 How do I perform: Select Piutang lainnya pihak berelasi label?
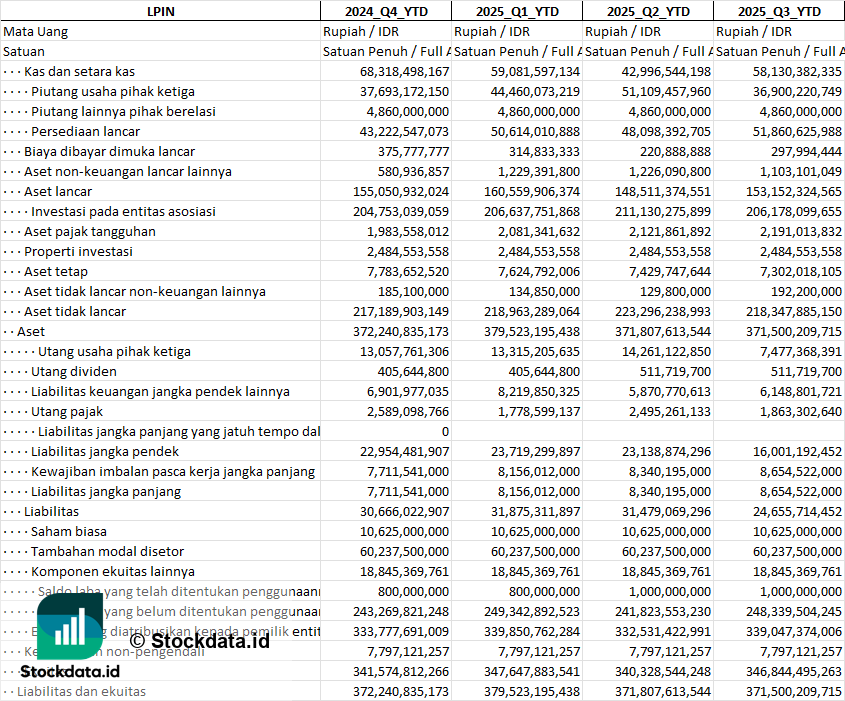pyautogui.click(x=123, y=112)
